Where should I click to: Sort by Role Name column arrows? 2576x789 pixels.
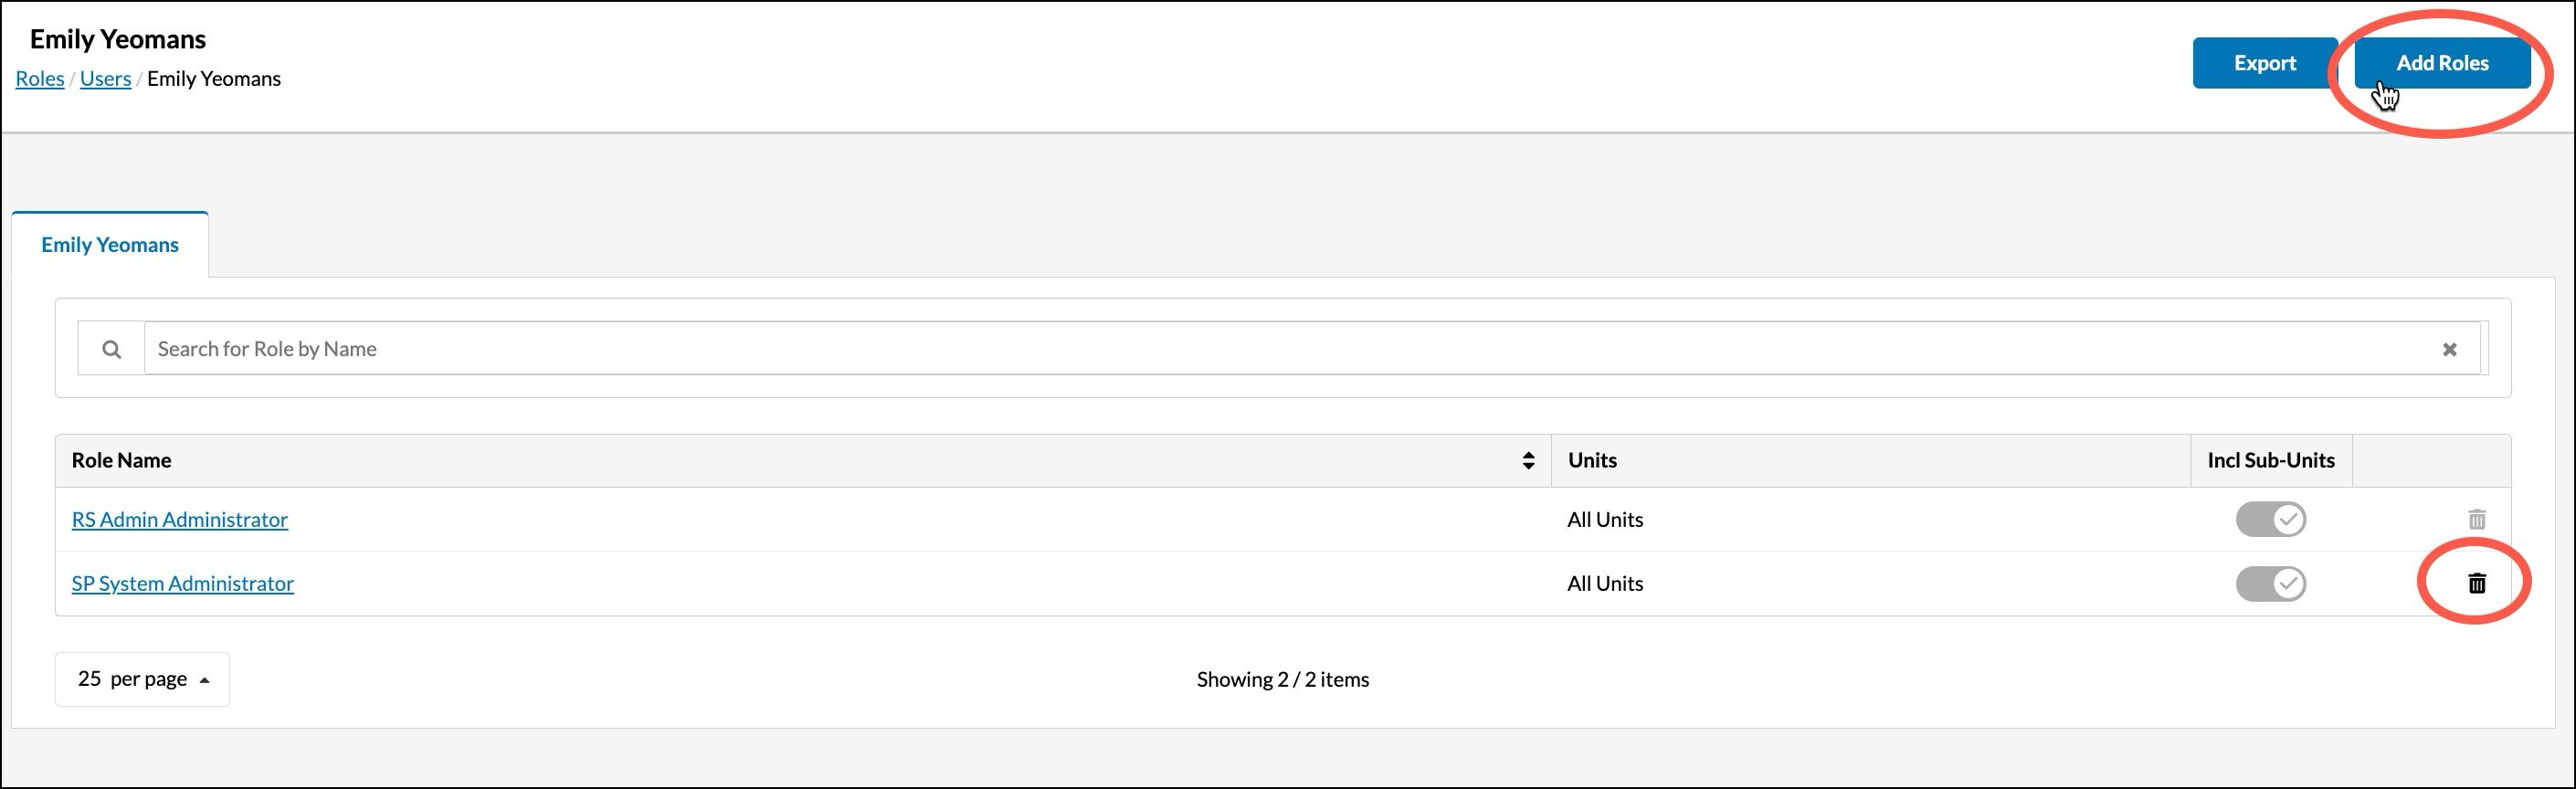(1527, 460)
